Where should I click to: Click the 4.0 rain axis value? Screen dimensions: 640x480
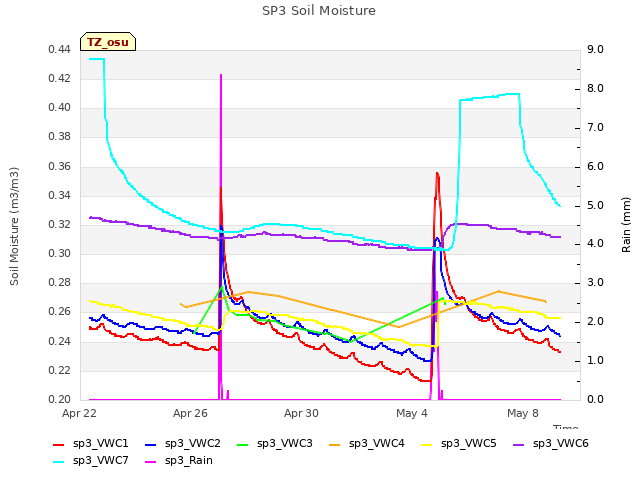596,244
